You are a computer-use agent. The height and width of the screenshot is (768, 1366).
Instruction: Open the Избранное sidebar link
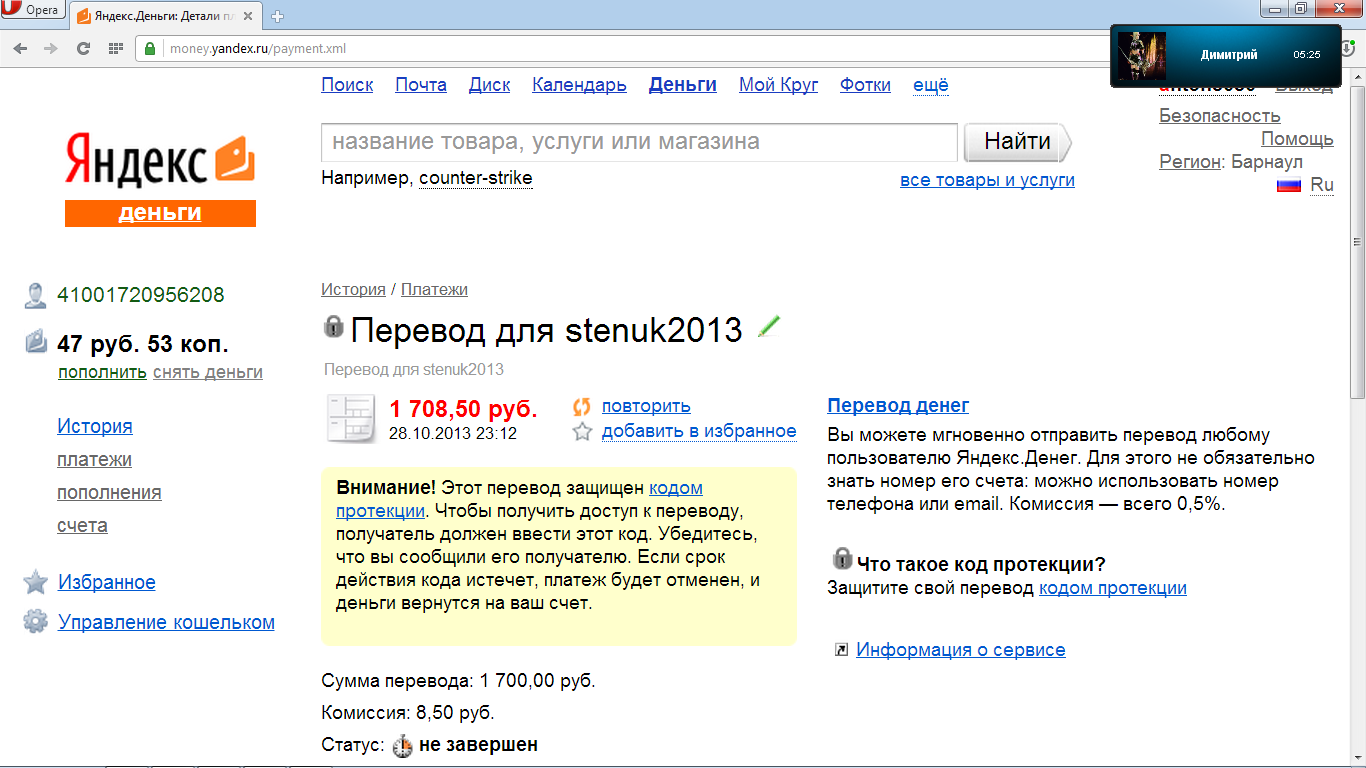tap(107, 582)
